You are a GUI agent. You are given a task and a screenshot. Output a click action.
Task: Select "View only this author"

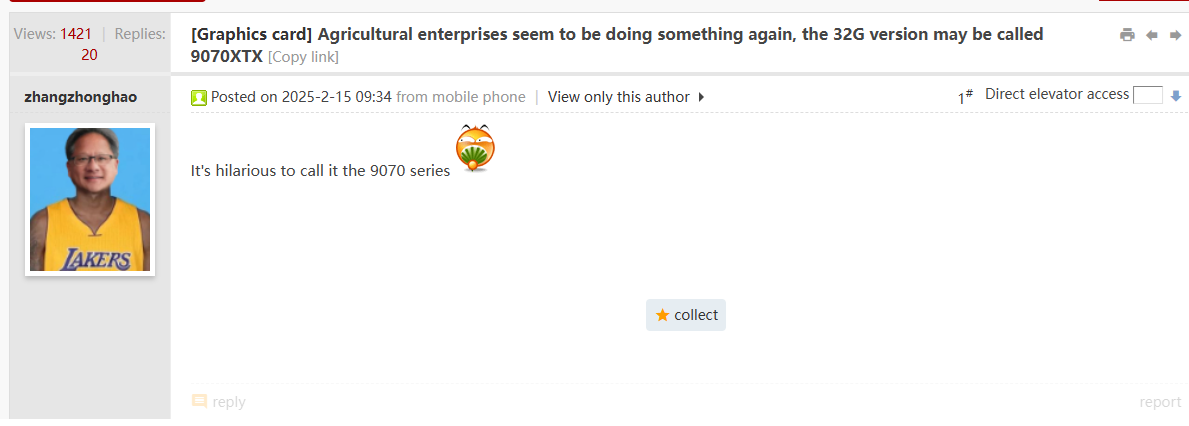click(618, 97)
